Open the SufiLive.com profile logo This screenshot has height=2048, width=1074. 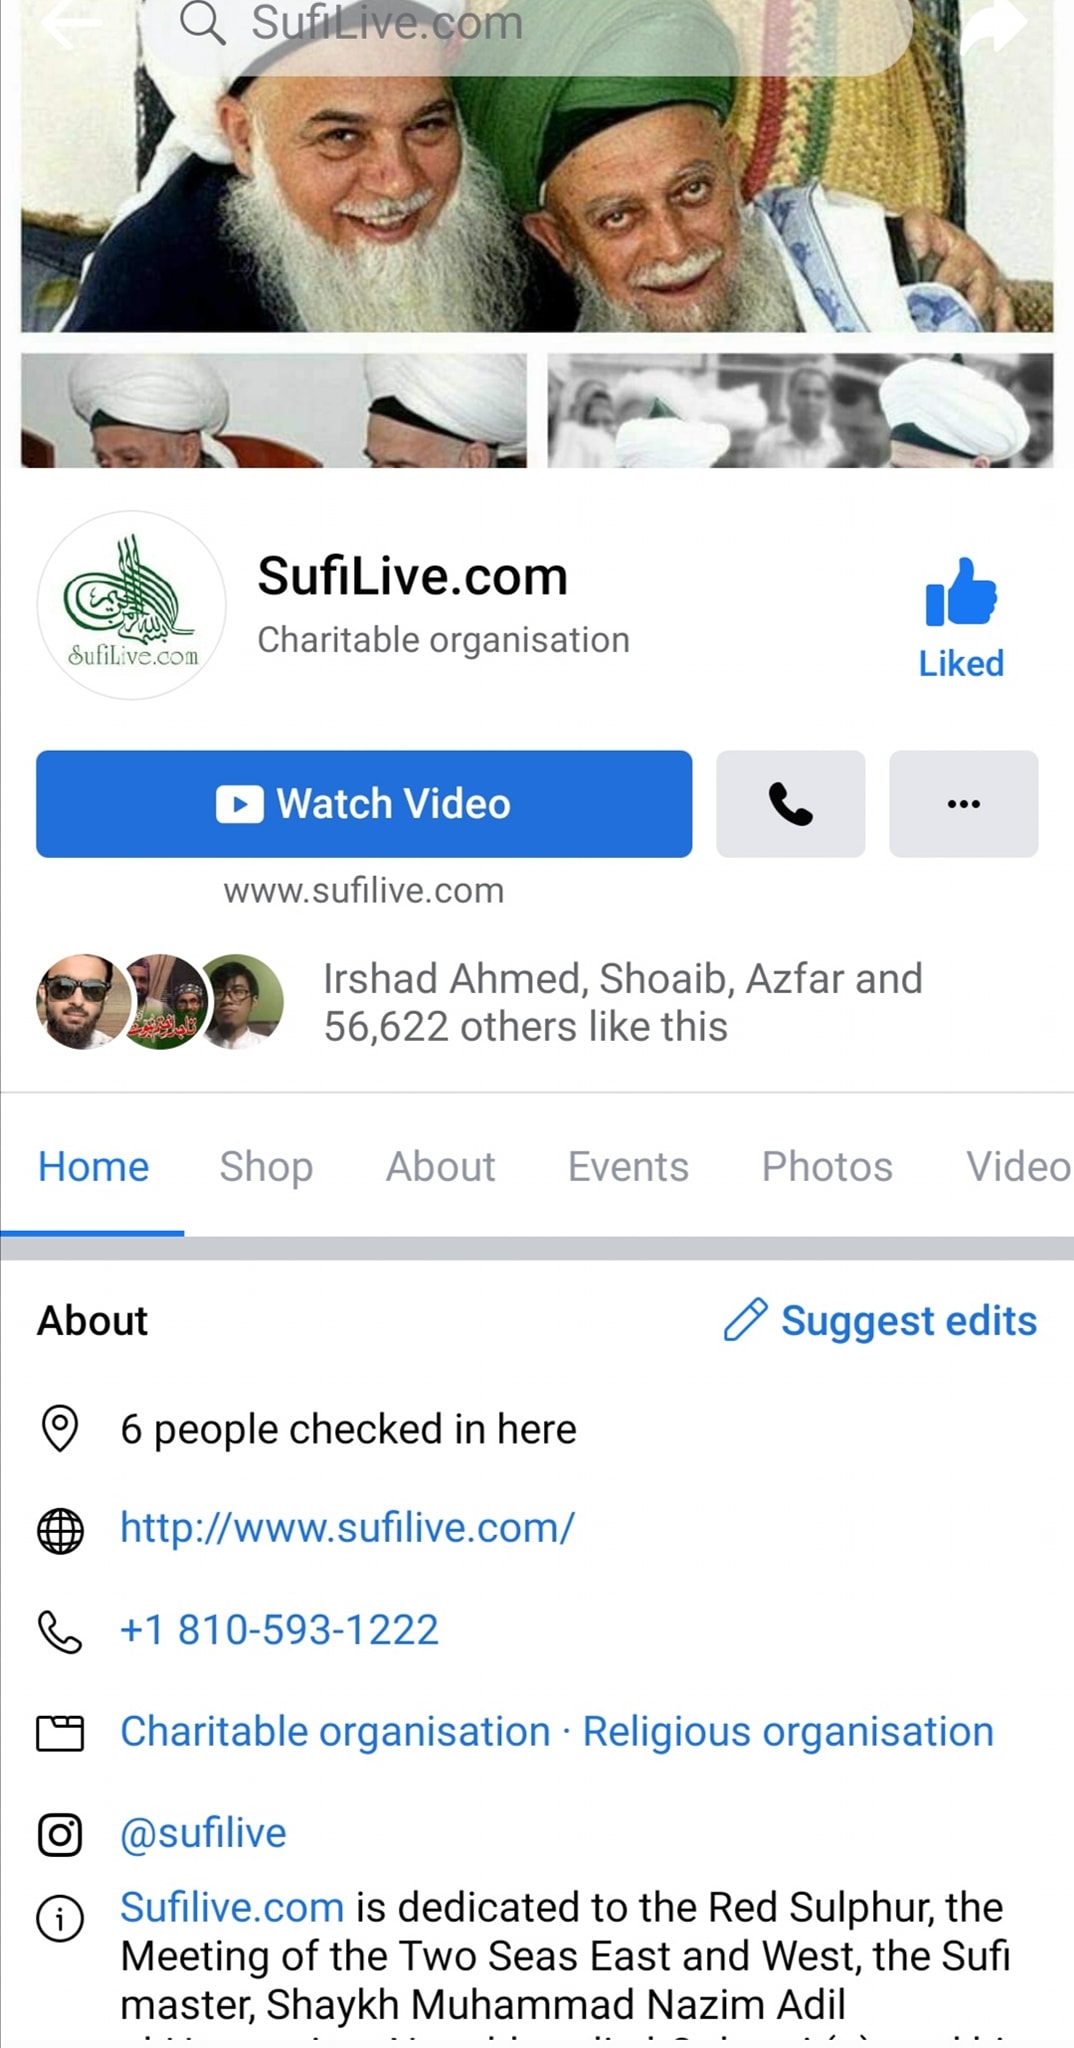click(132, 605)
